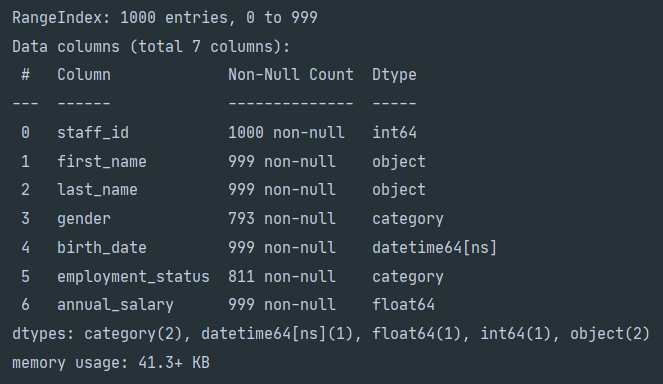Click '999 non-null' in the last_name row
Viewport: 663px width, 384px height.
click(282, 190)
